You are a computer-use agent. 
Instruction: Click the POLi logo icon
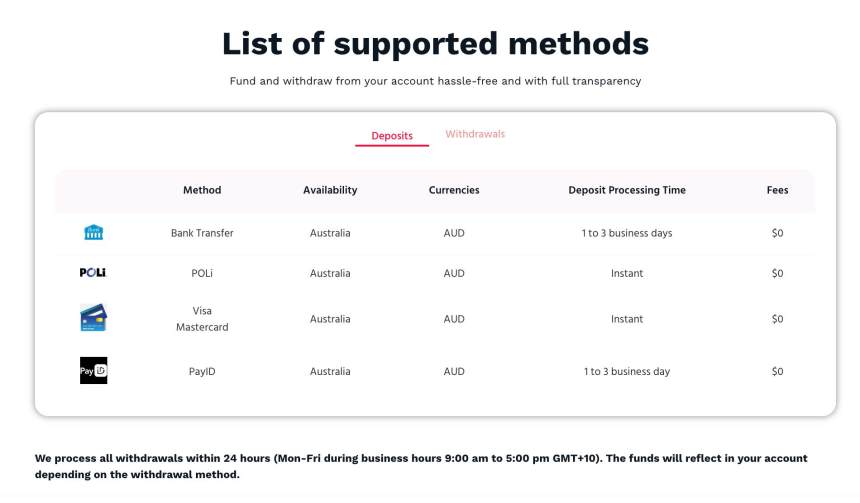pyautogui.click(x=93, y=273)
